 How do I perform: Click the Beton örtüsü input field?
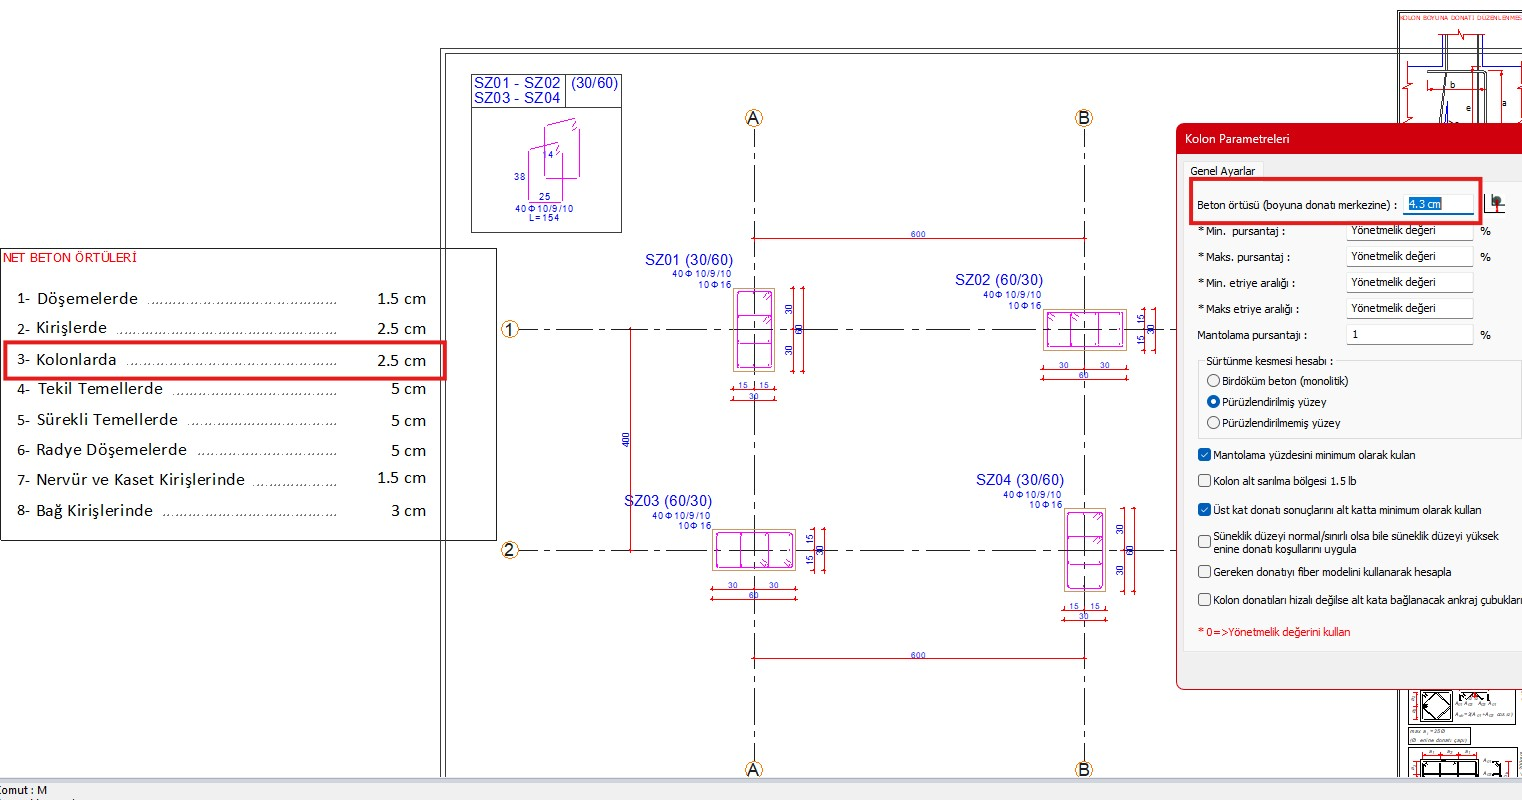tap(1440, 204)
